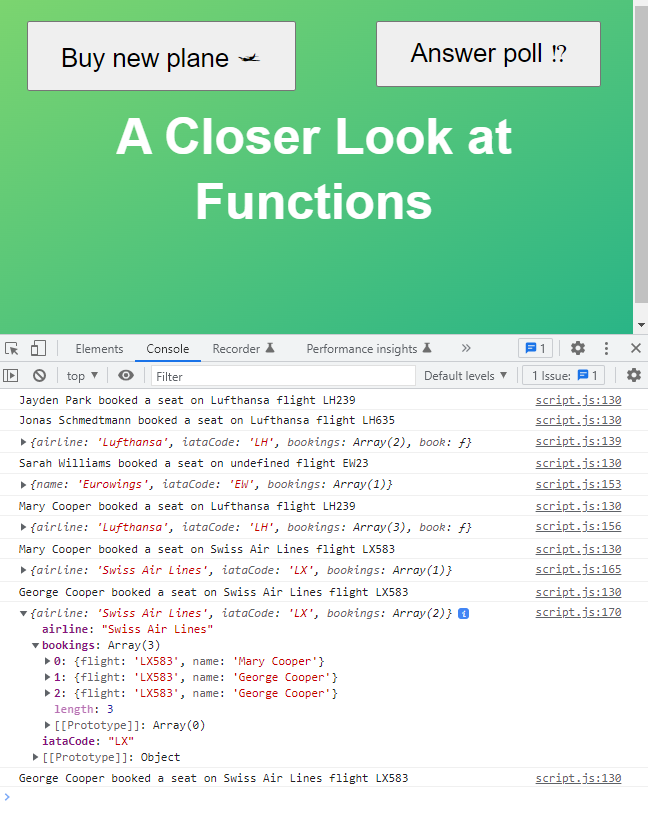Collapse the bookings Array(3) property
The image size is (648, 820).
(36, 645)
